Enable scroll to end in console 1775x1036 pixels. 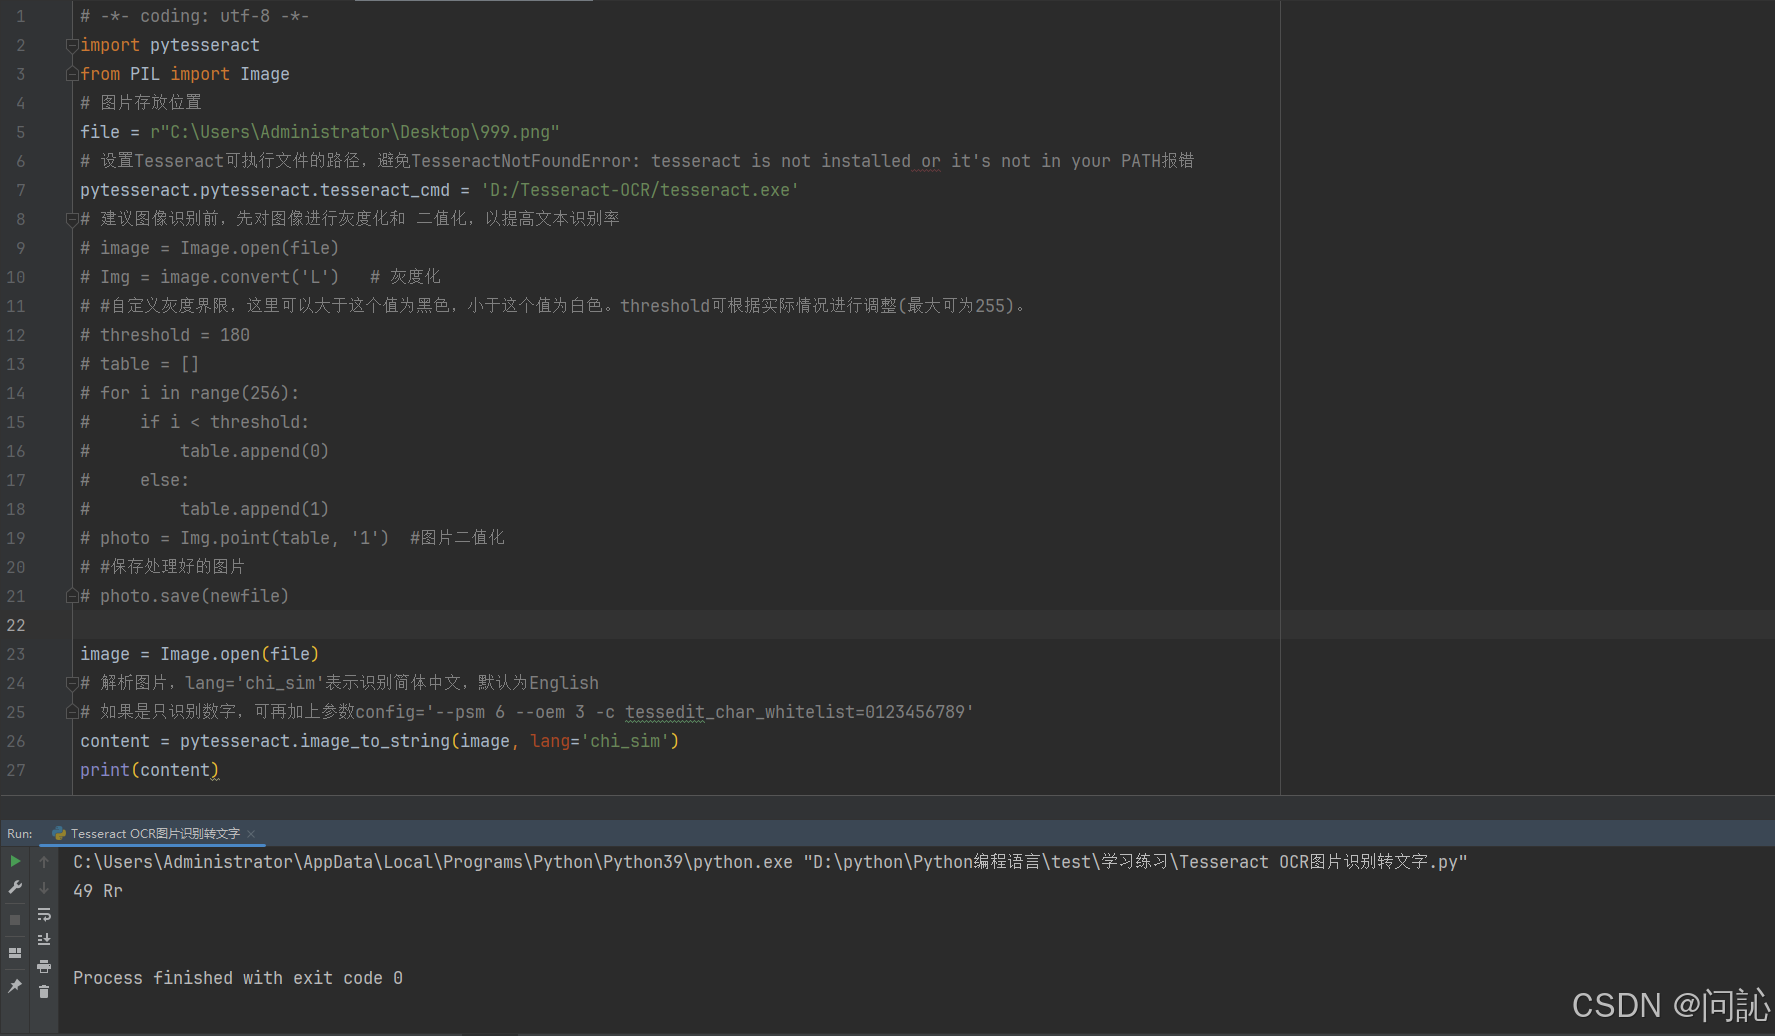[x=44, y=938]
